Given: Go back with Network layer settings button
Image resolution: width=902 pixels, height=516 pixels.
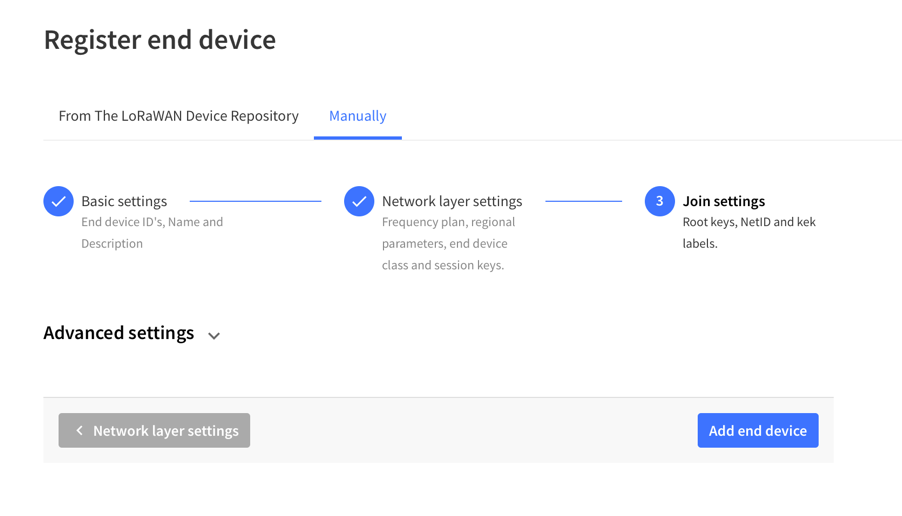Looking at the screenshot, I should (154, 430).
